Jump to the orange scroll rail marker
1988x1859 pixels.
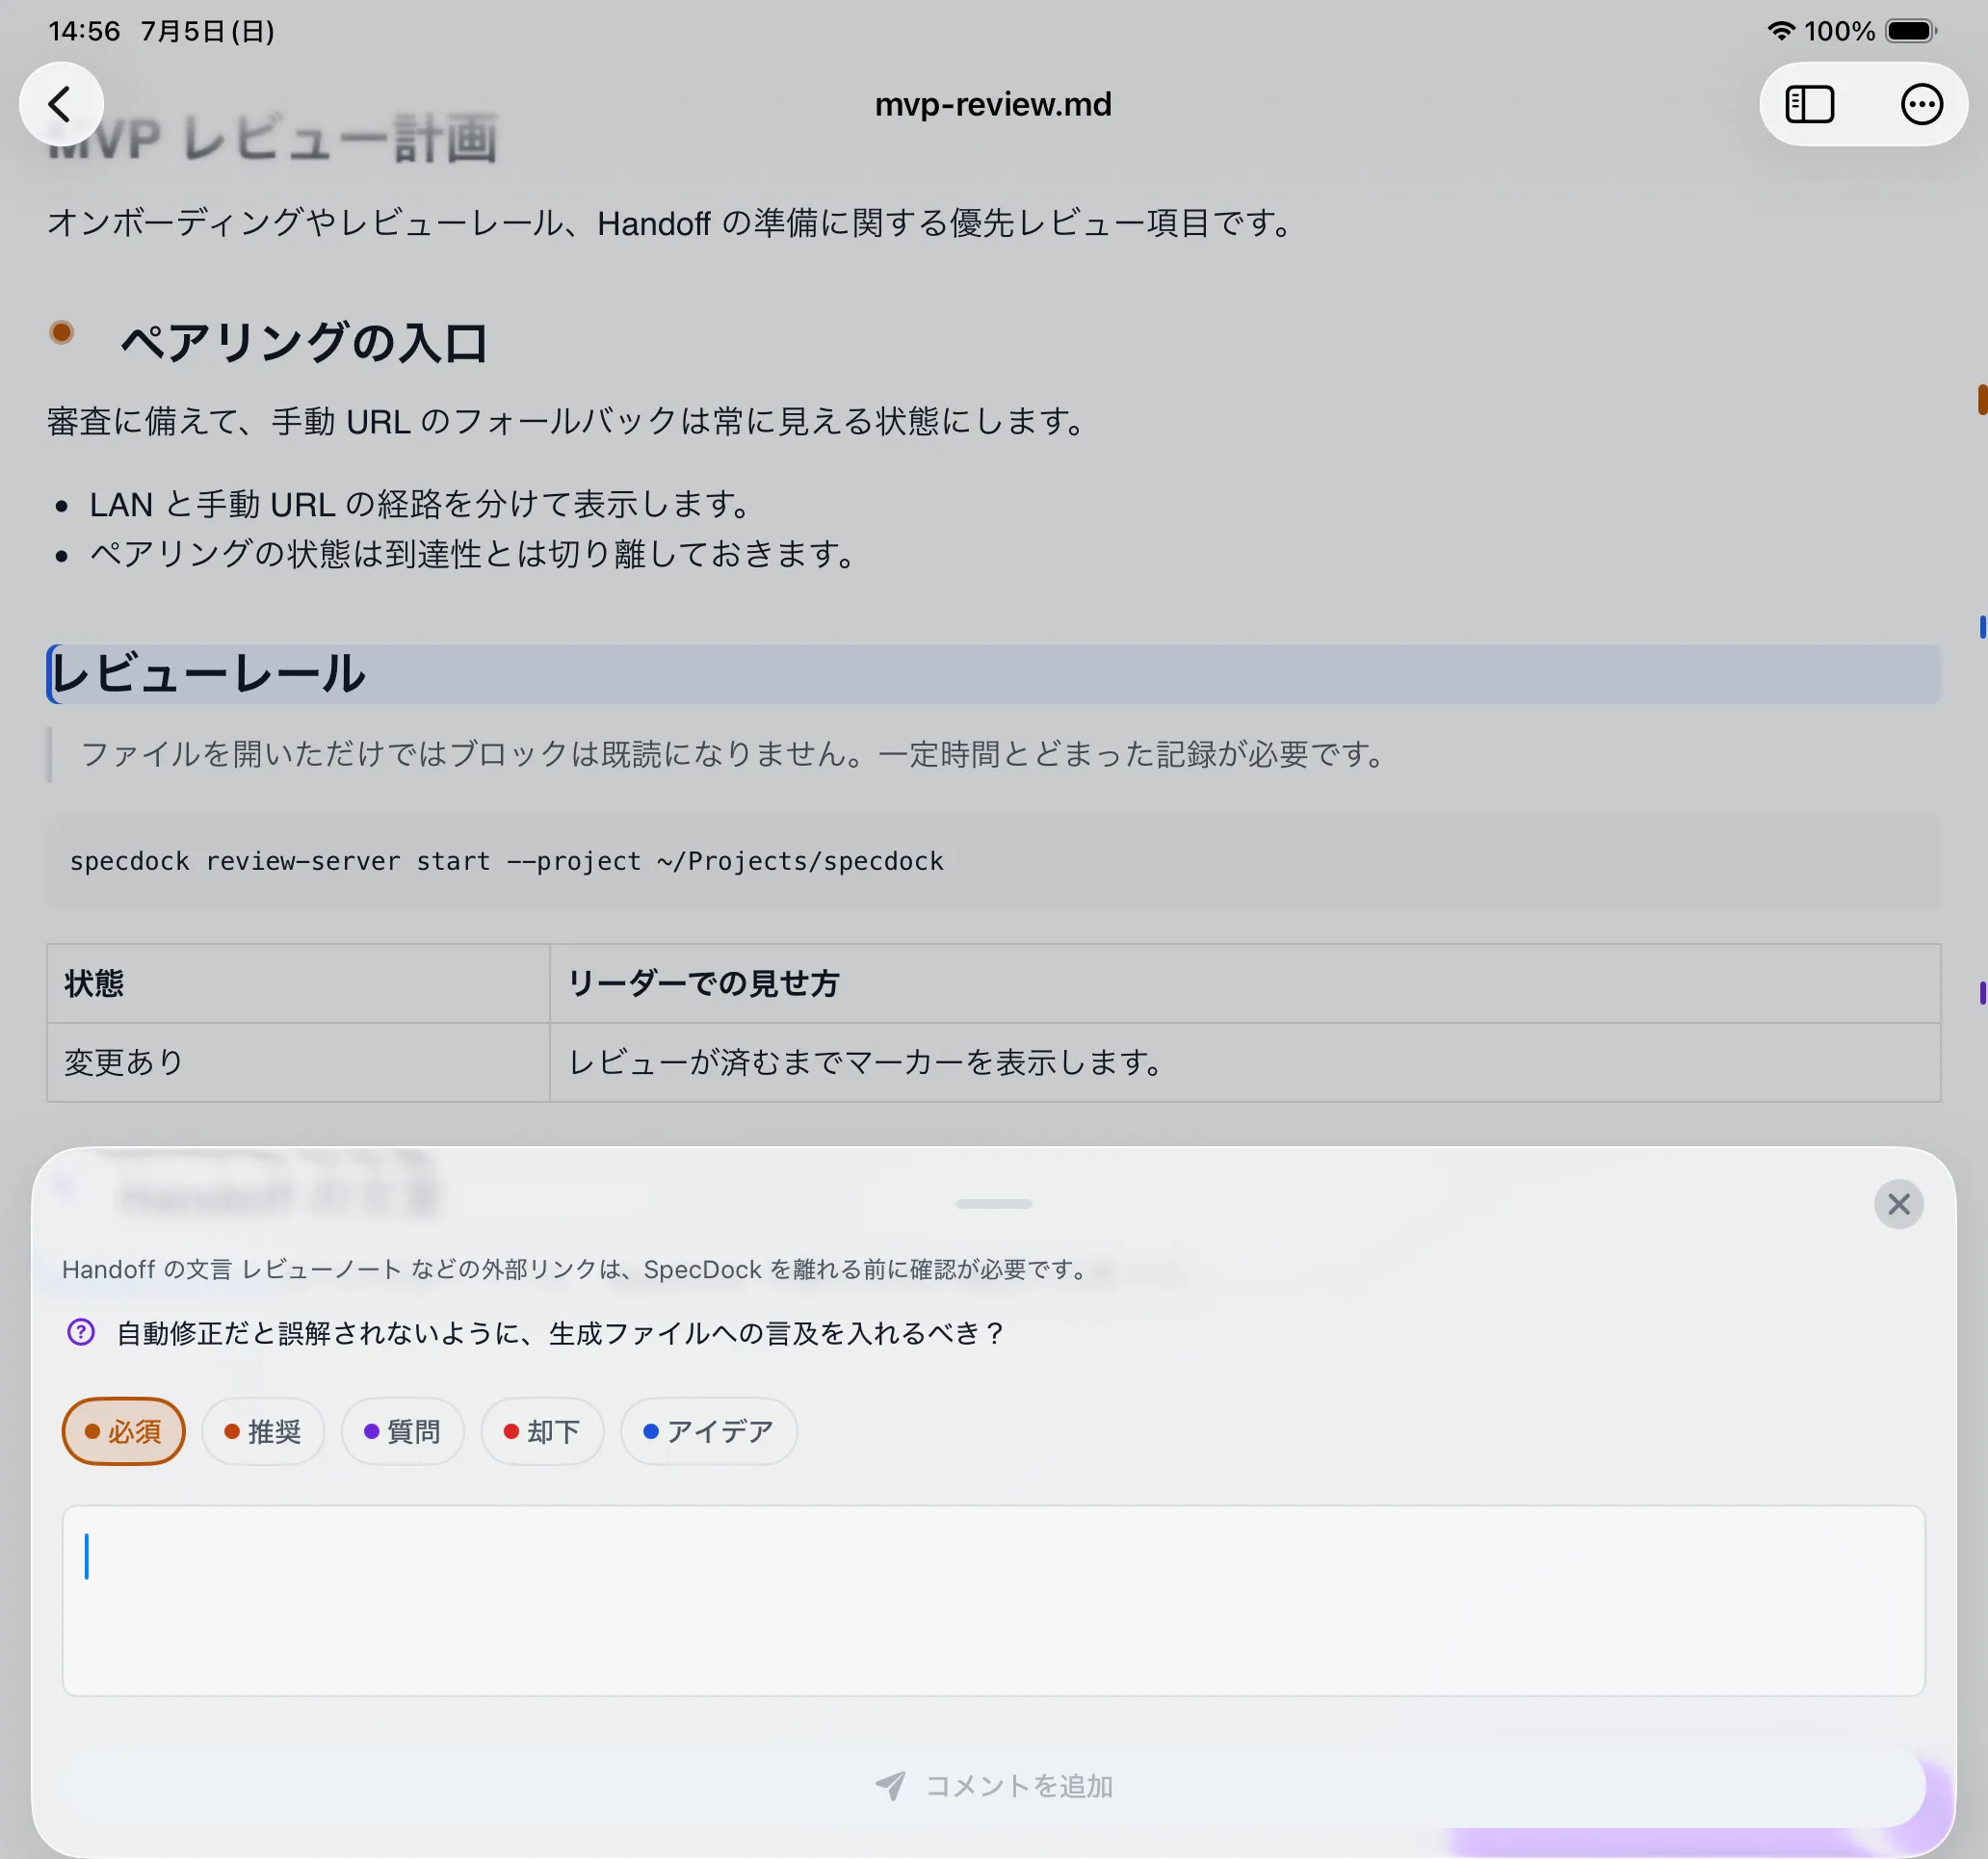coord(1981,399)
